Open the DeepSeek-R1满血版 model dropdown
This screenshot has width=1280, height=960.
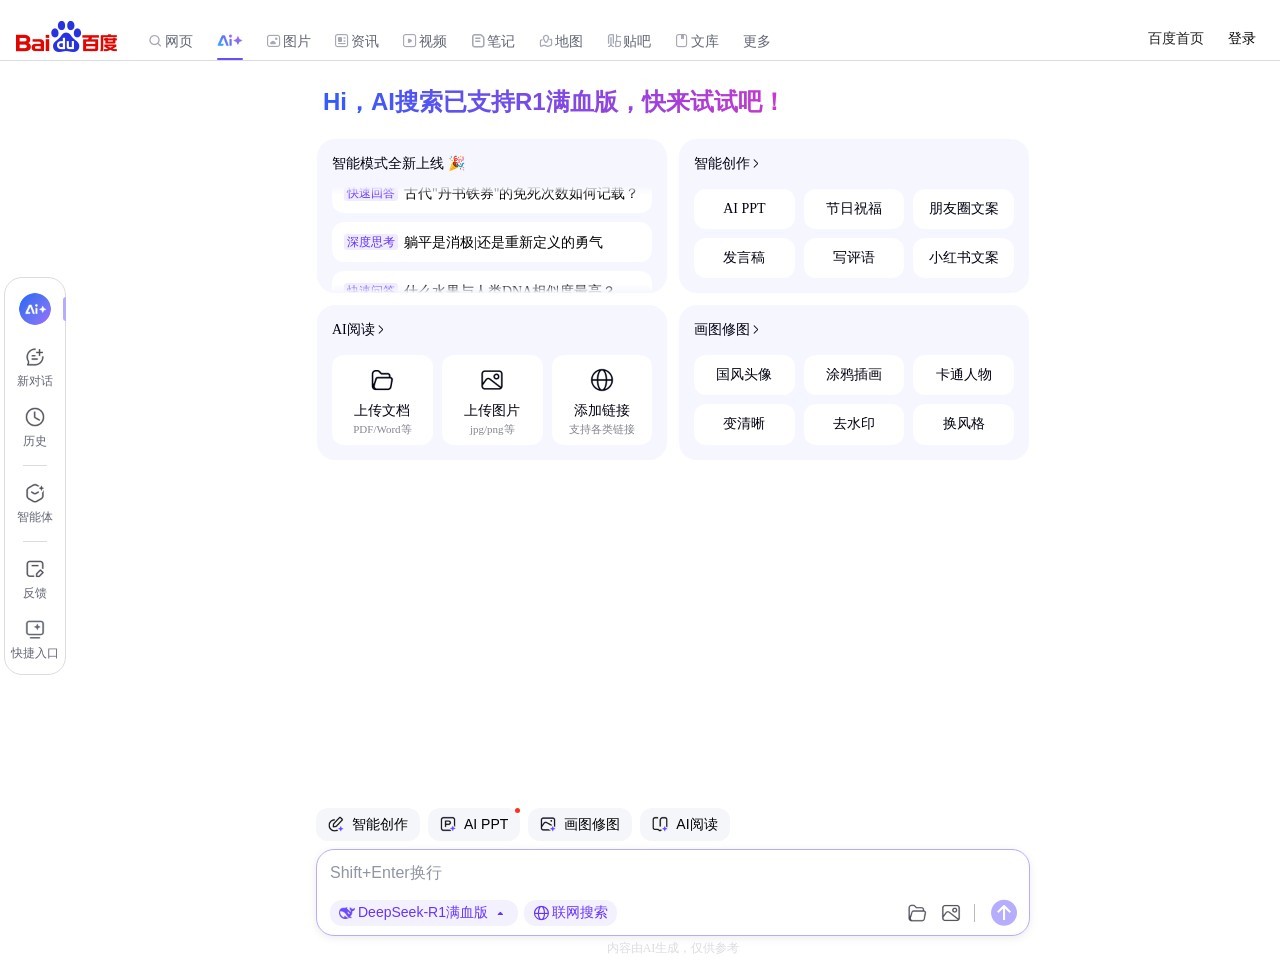(x=423, y=912)
